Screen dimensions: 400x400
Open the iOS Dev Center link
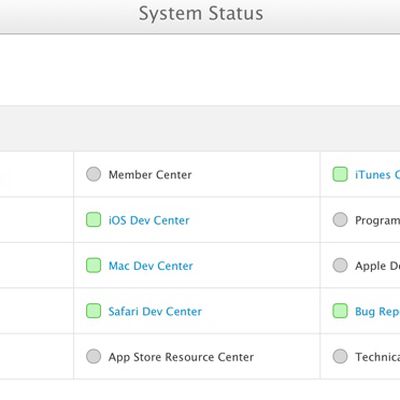pos(149,220)
